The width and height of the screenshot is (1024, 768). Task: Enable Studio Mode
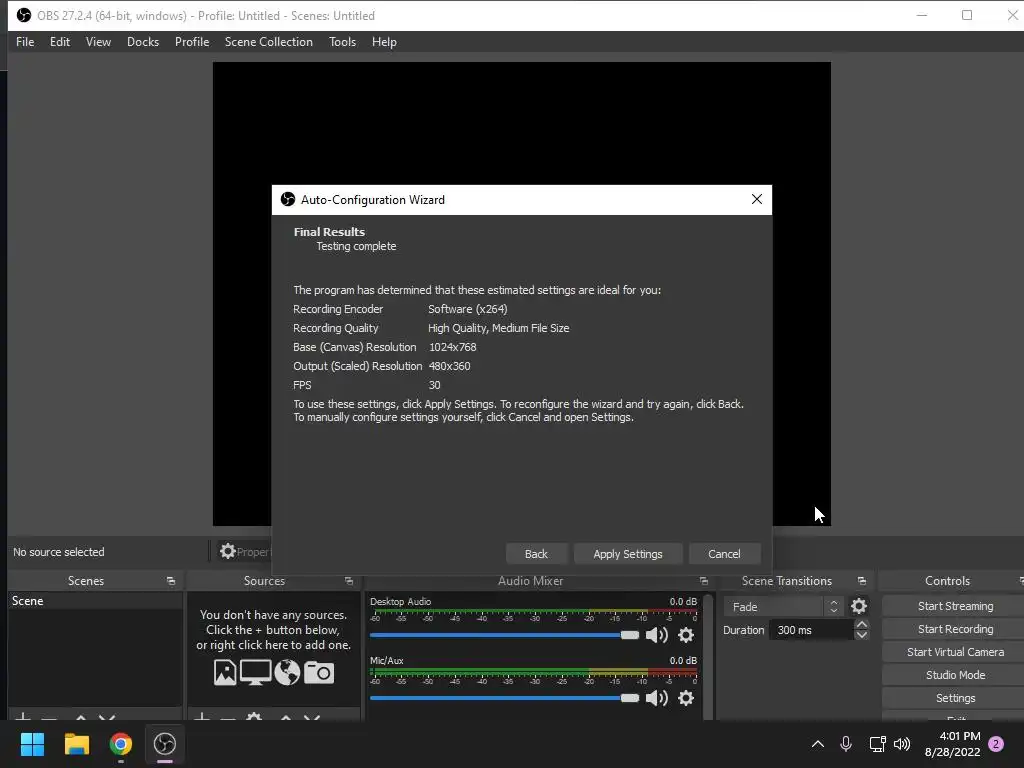pos(955,675)
